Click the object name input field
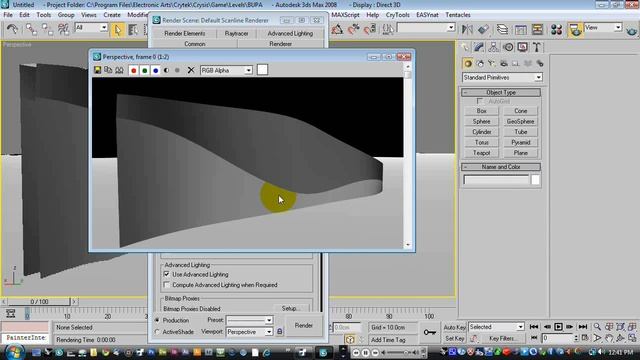This screenshot has width=640, height=360. tap(496, 180)
